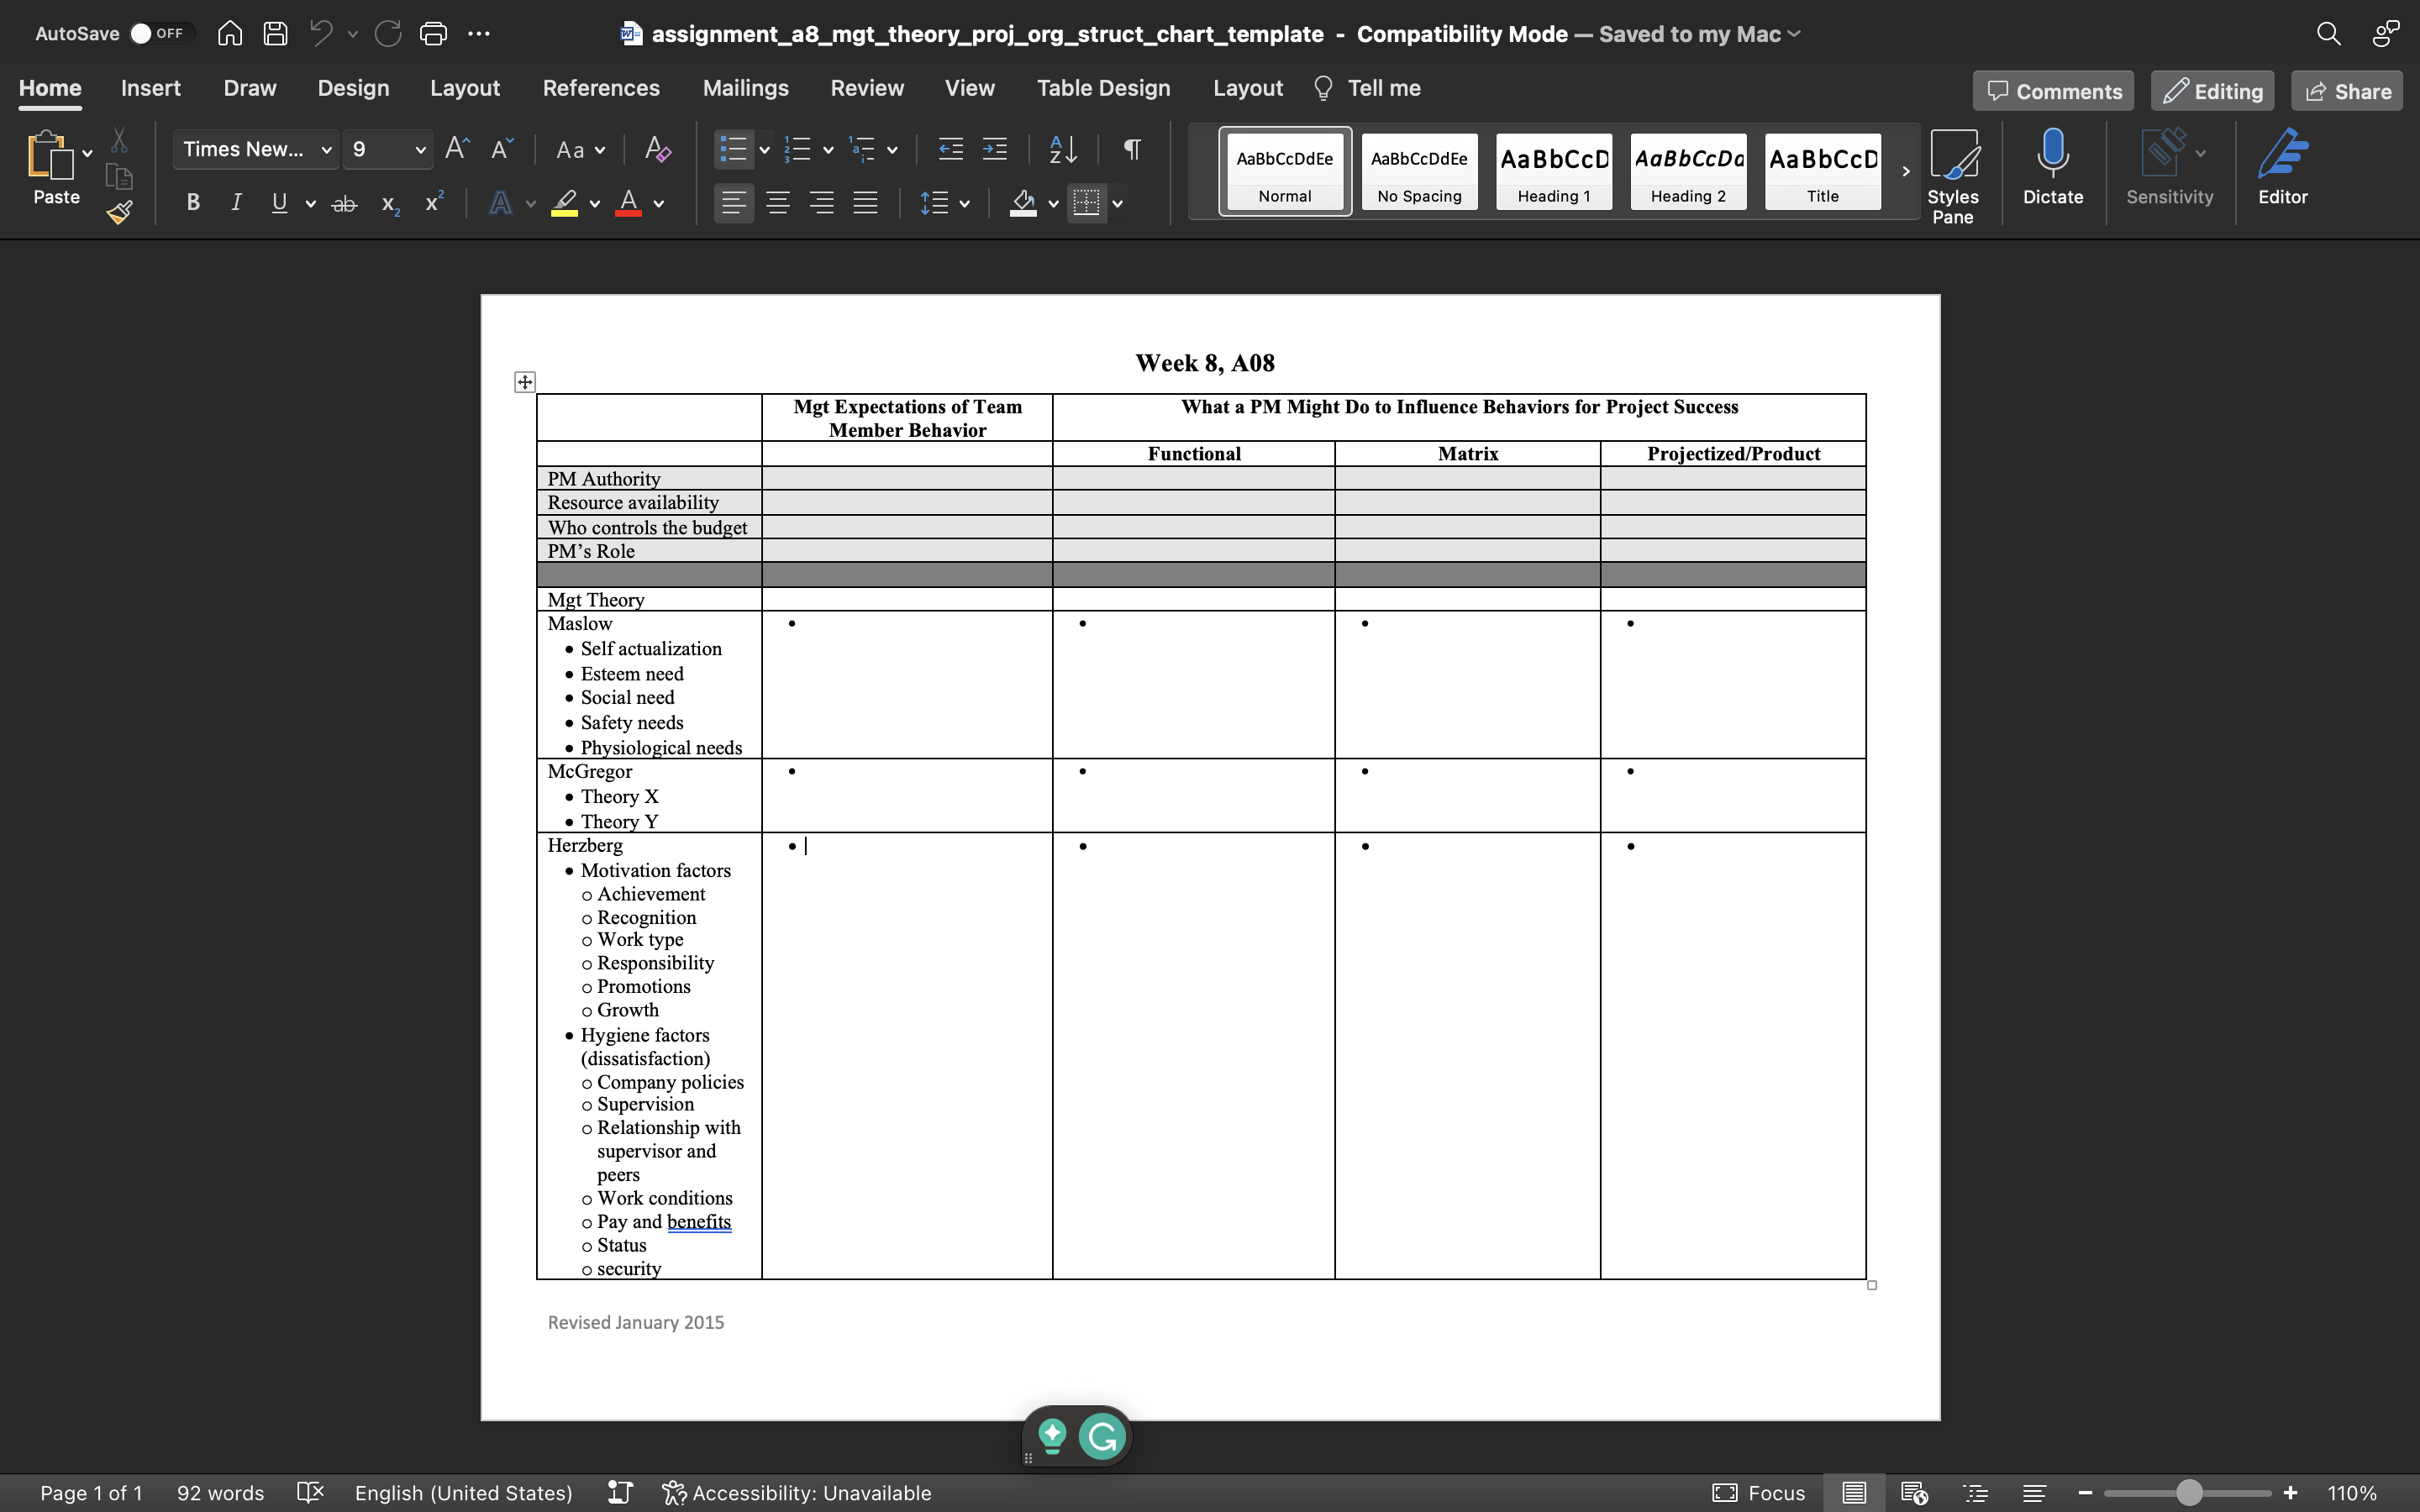Click the Format Painter brush icon
This screenshot has height=1512, width=2420.
click(120, 212)
